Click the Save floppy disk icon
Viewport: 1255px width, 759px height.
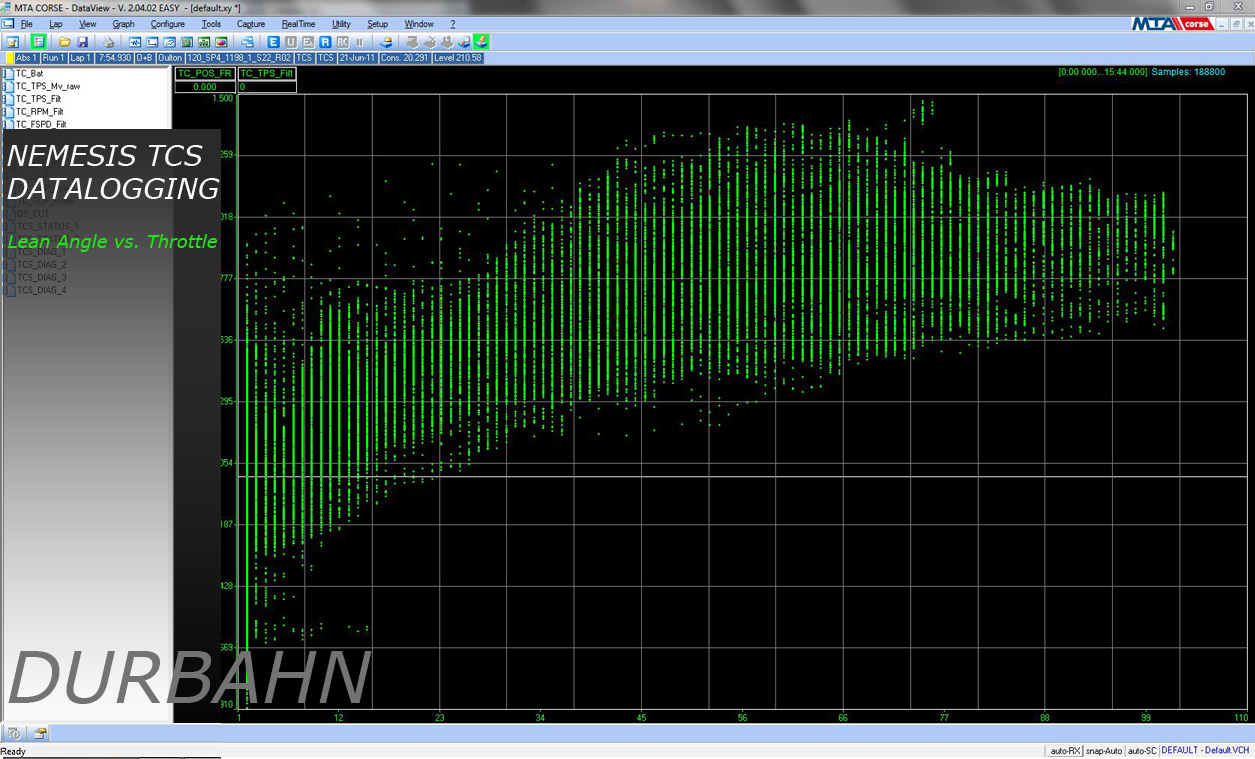82,42
